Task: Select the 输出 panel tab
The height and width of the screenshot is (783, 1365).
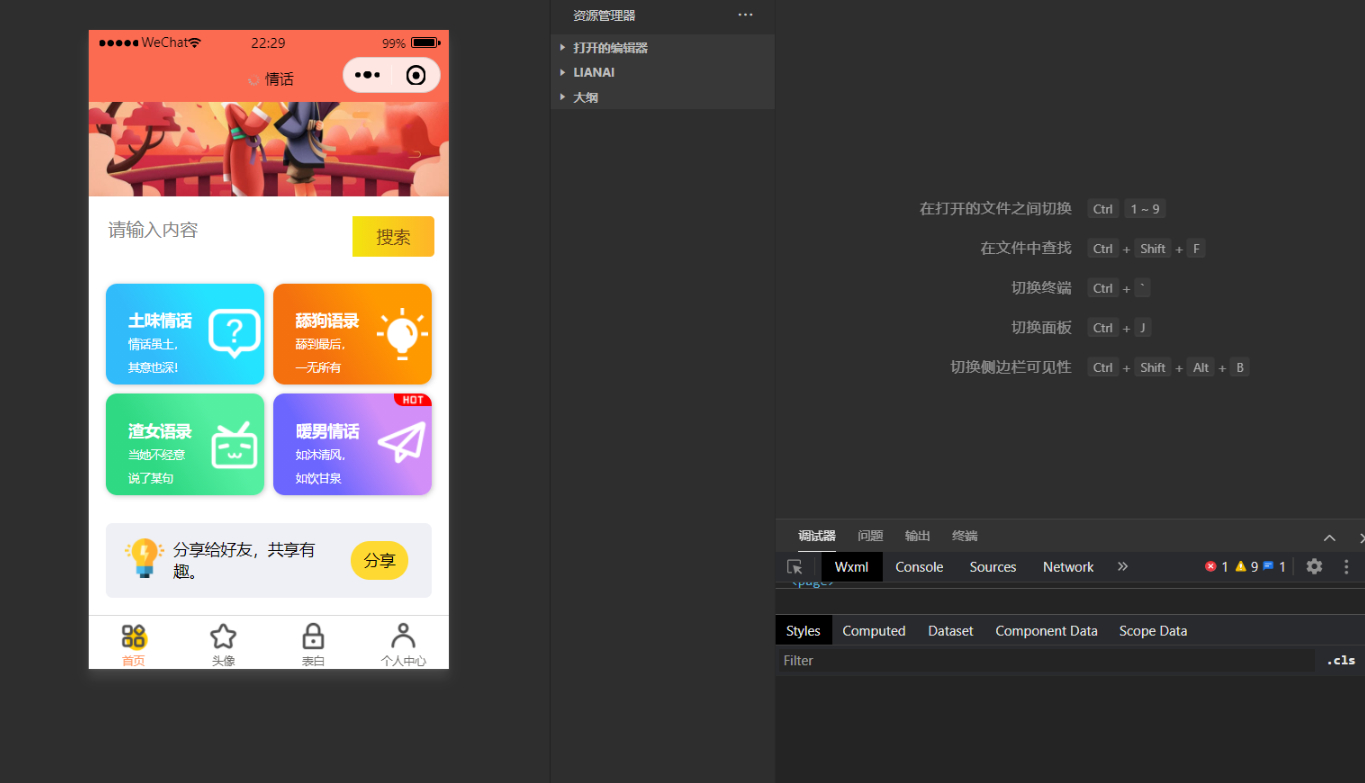Action: 917,536
